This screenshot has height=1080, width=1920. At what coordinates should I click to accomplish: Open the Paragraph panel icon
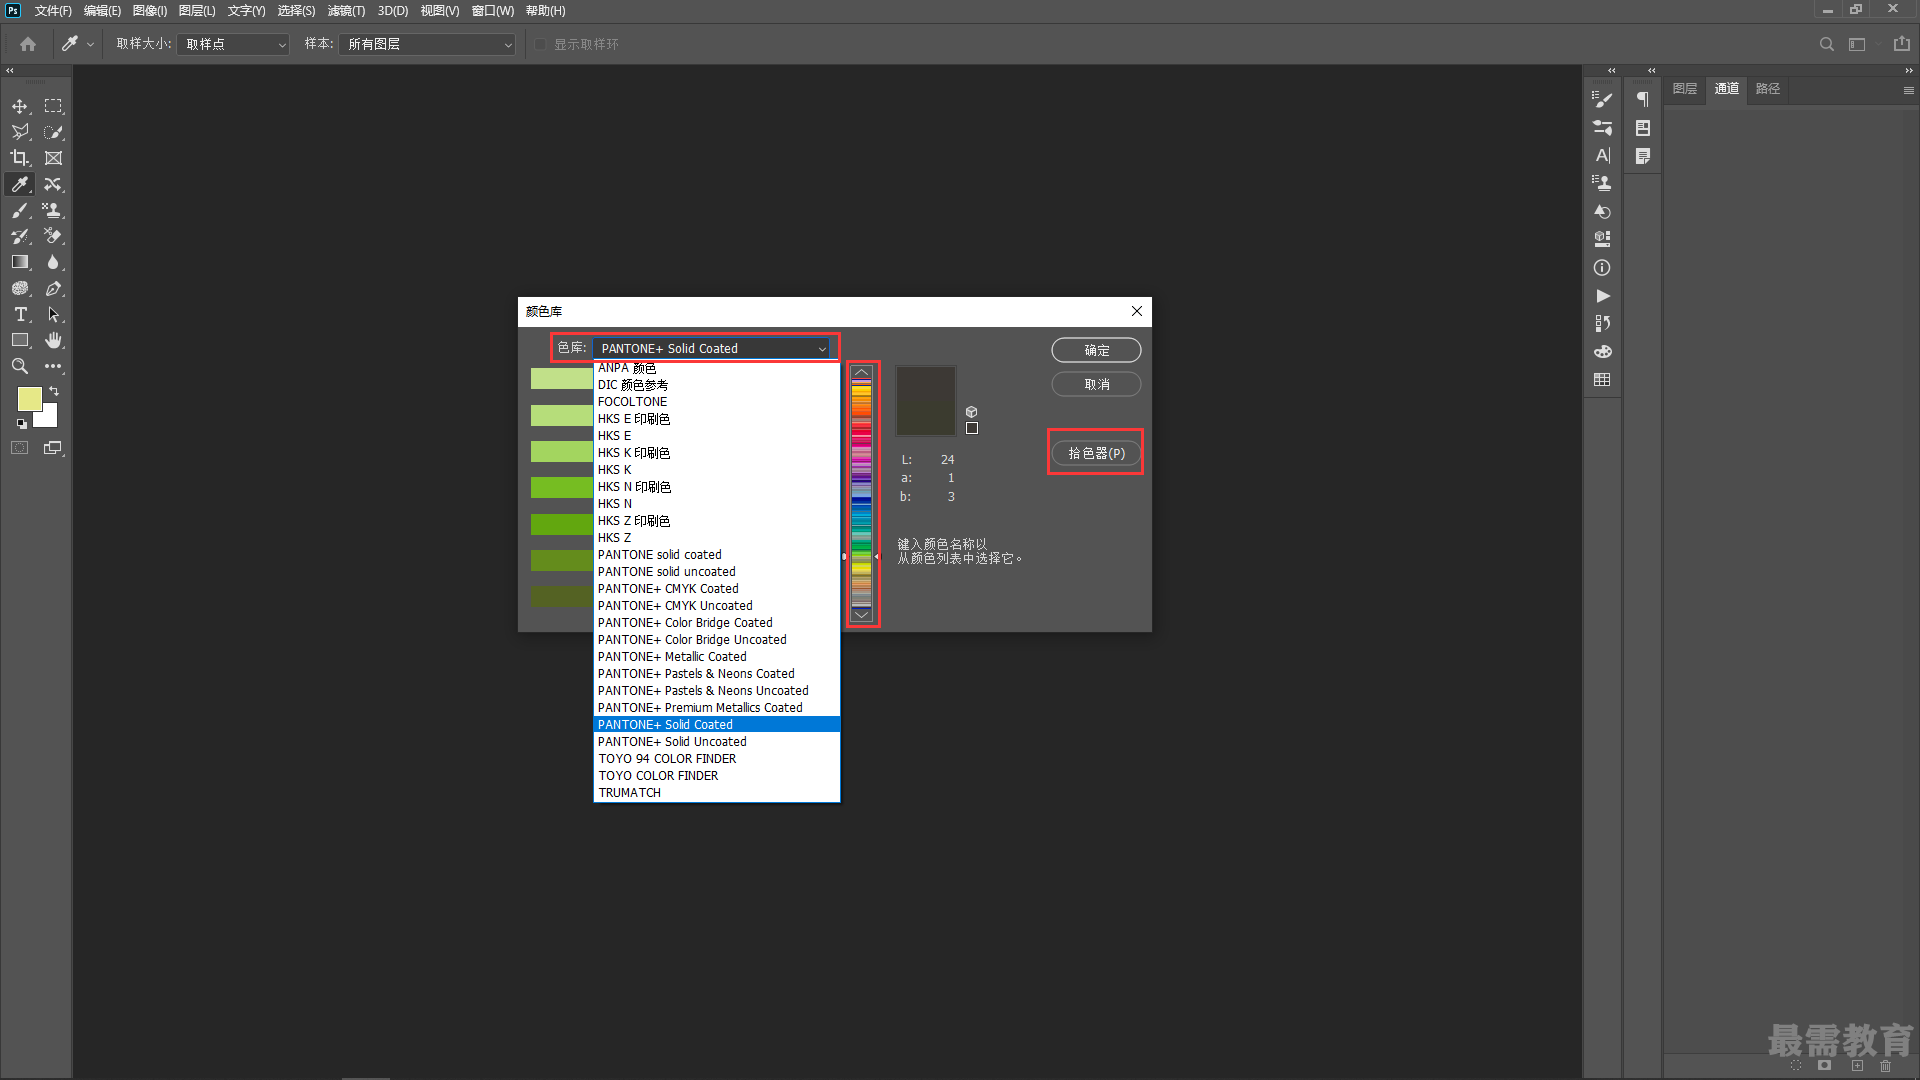pos(1643,99)
